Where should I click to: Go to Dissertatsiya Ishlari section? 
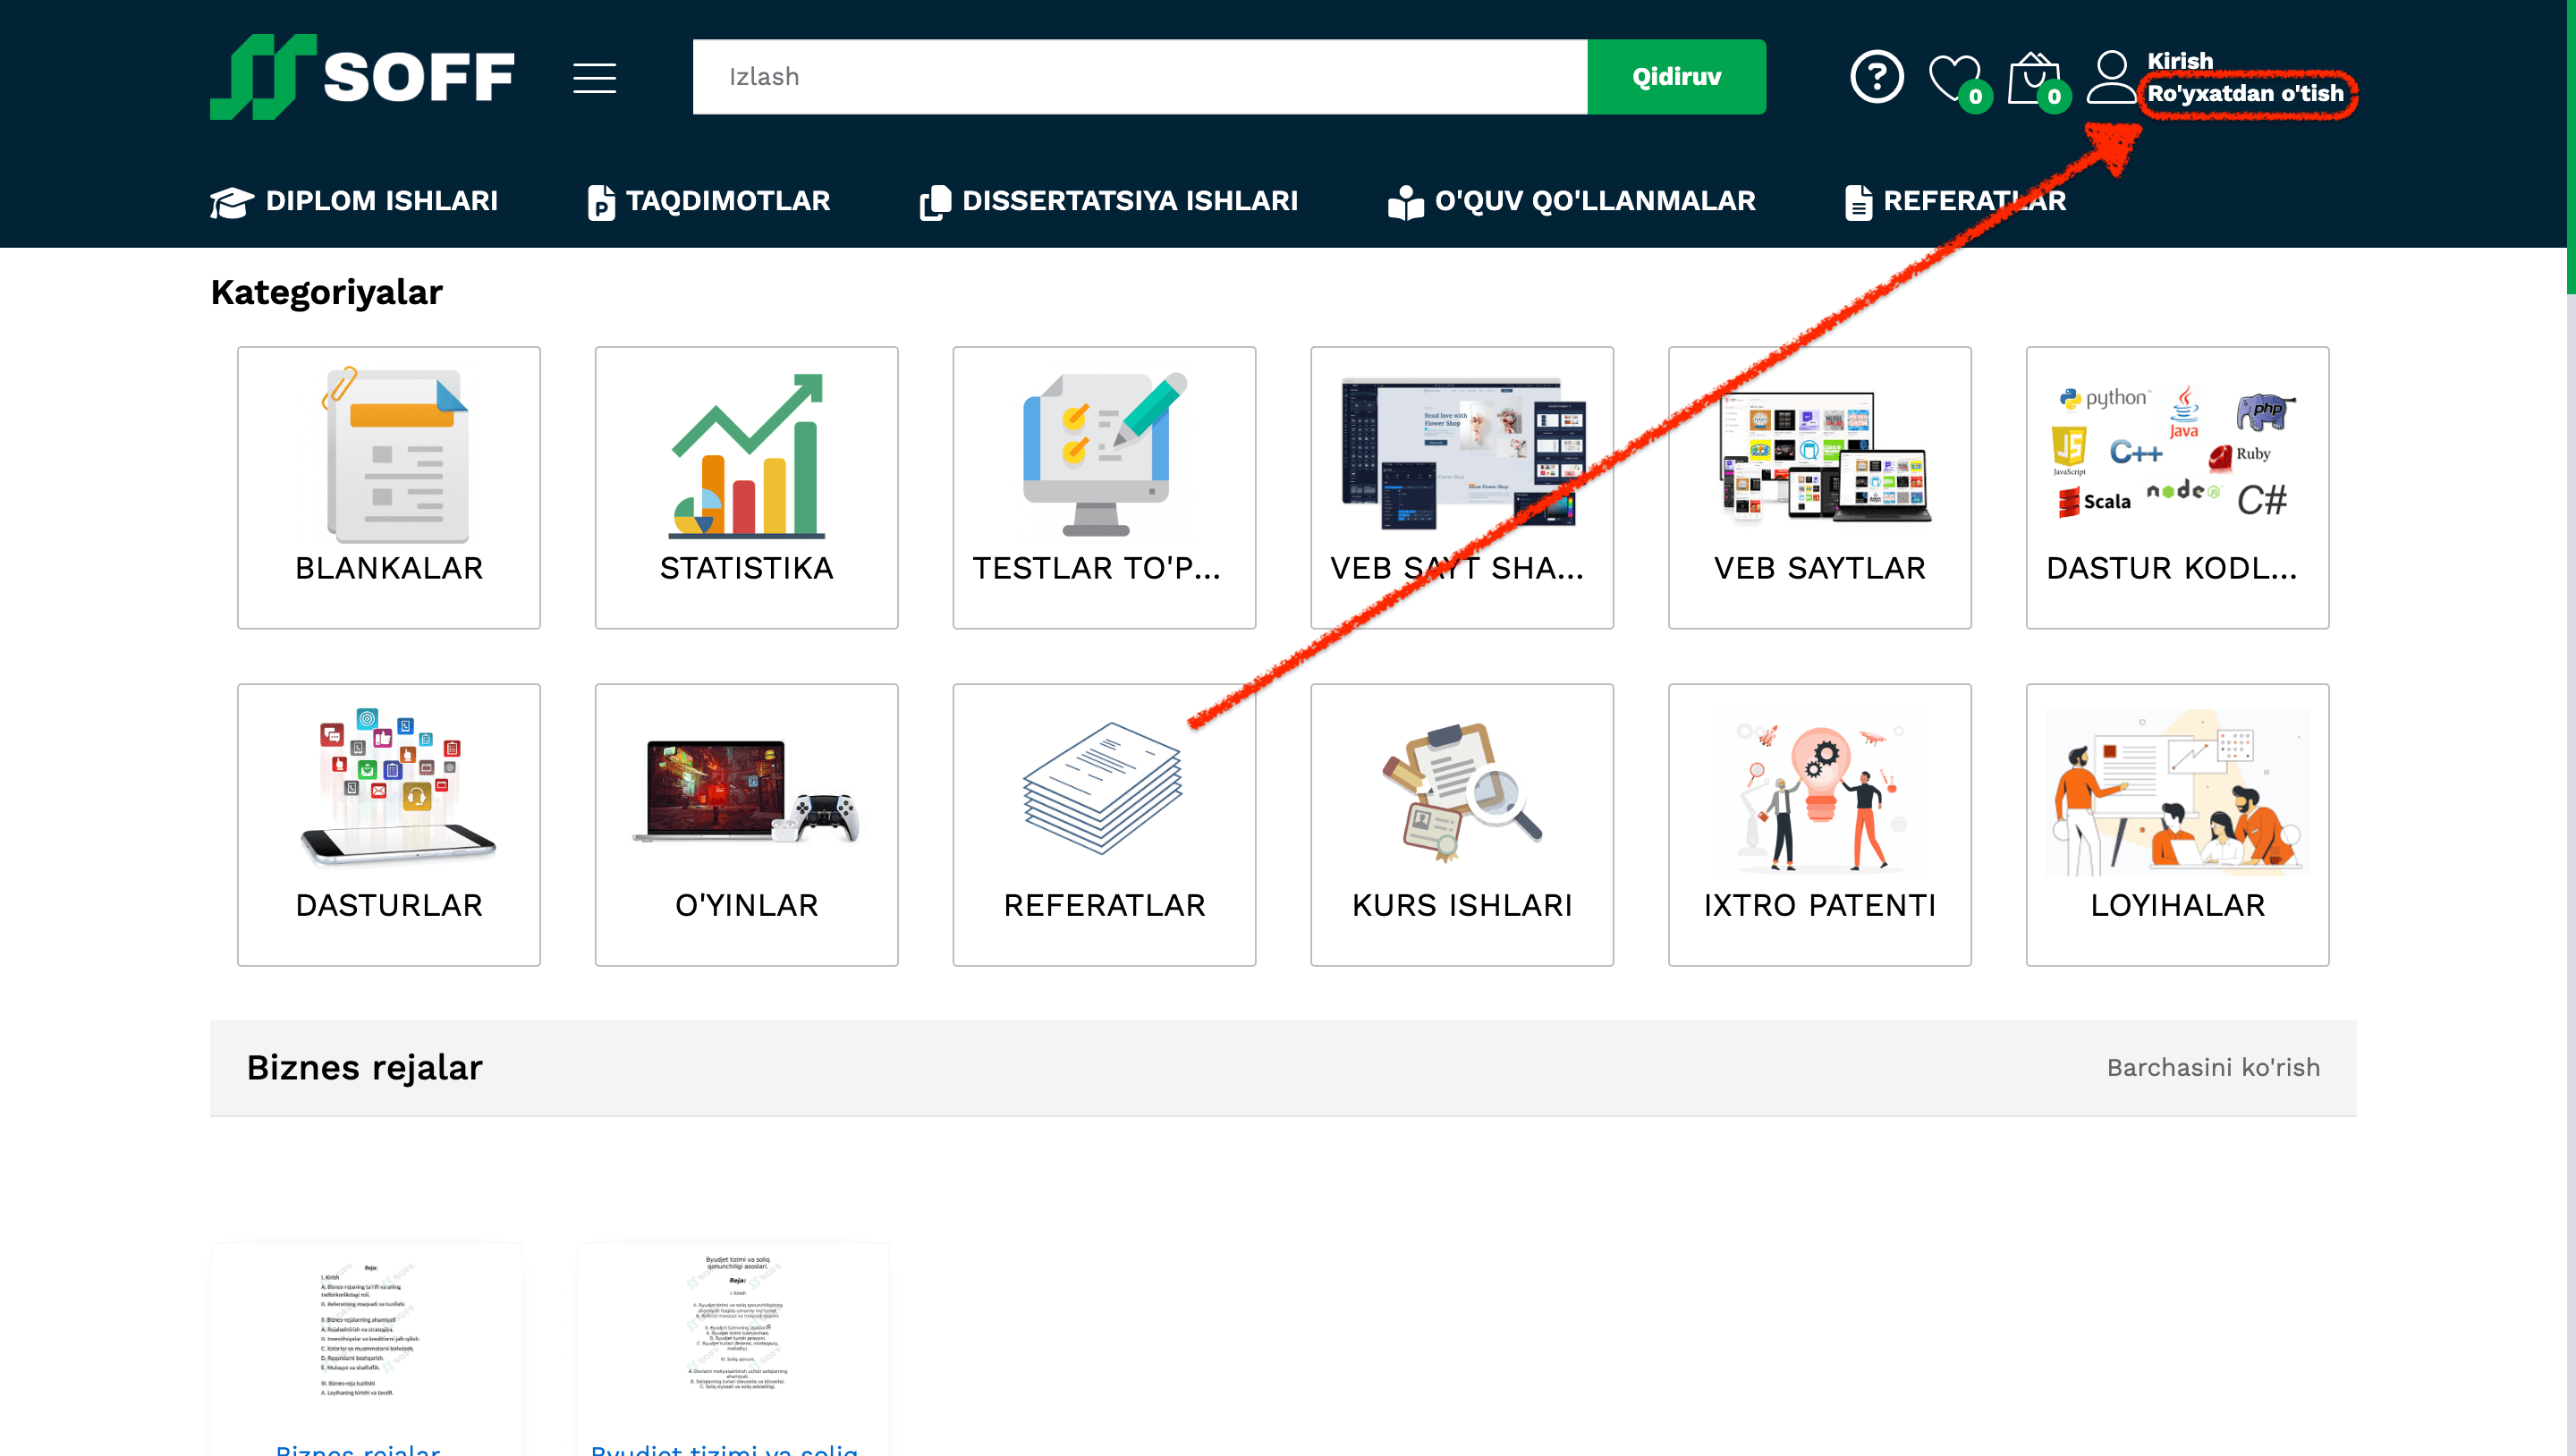click(1109, 201)
